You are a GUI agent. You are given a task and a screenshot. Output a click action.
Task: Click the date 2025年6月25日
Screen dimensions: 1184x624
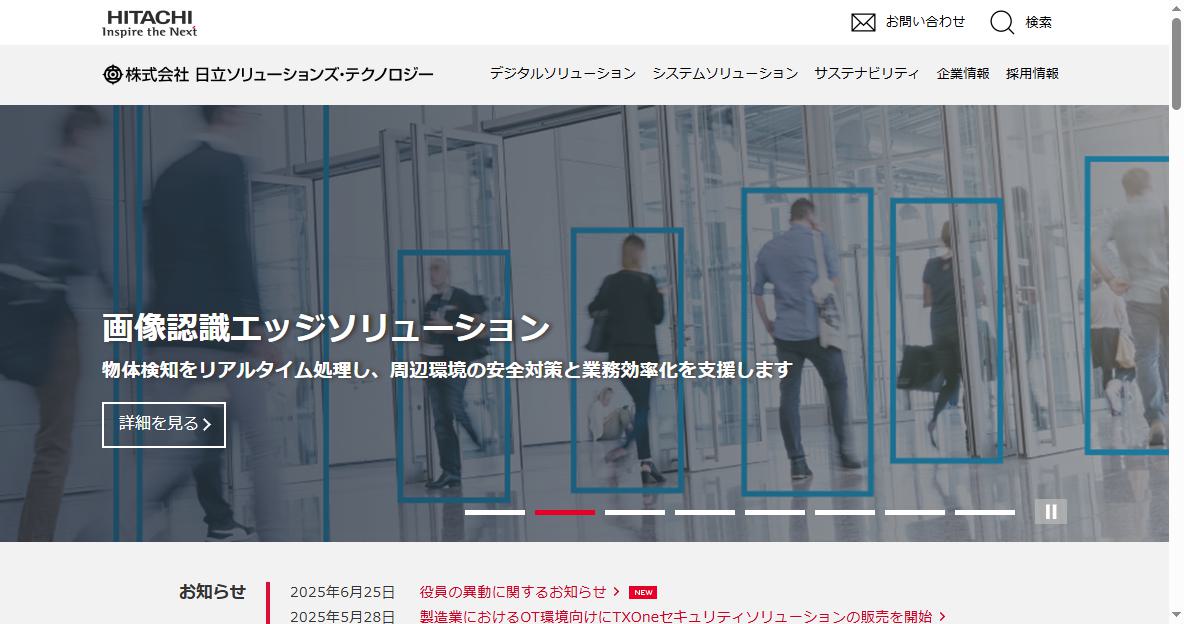point(342,592)
